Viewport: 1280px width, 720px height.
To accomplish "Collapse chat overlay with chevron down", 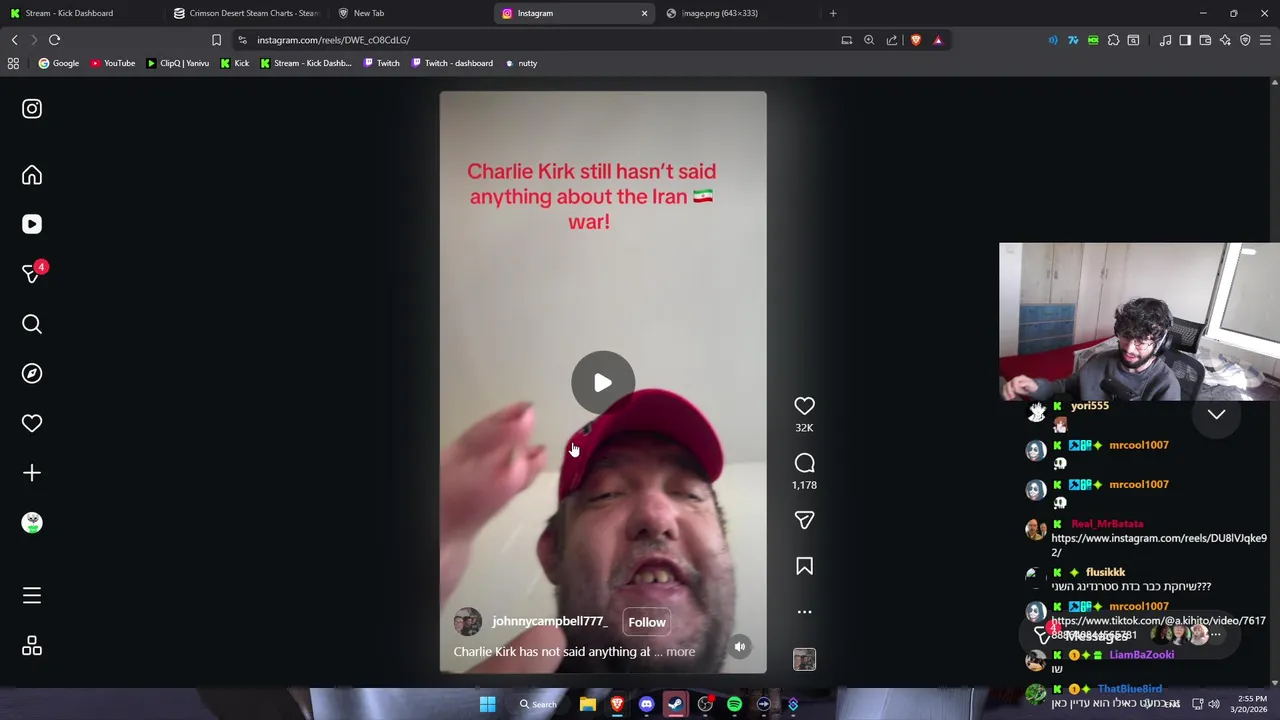I will coord(1216,414).
